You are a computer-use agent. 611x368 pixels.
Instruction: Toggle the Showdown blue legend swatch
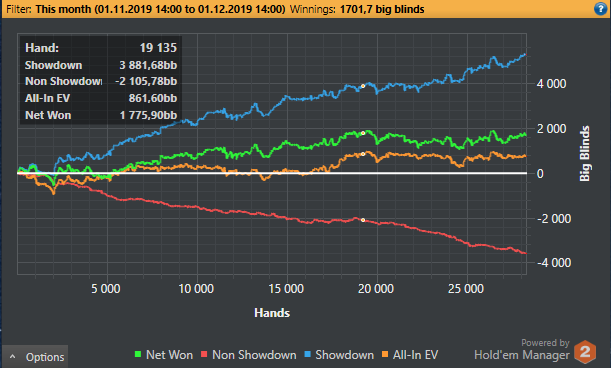pyautogui.click(x=307, y=354)
